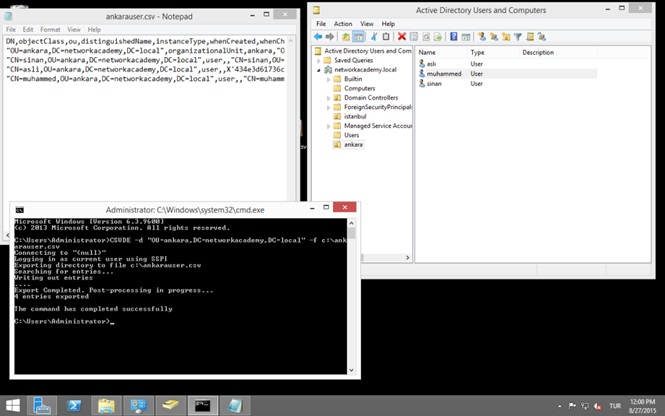Select user sinan in list
This screenshot has height=416, width=665.
[434, 84]
